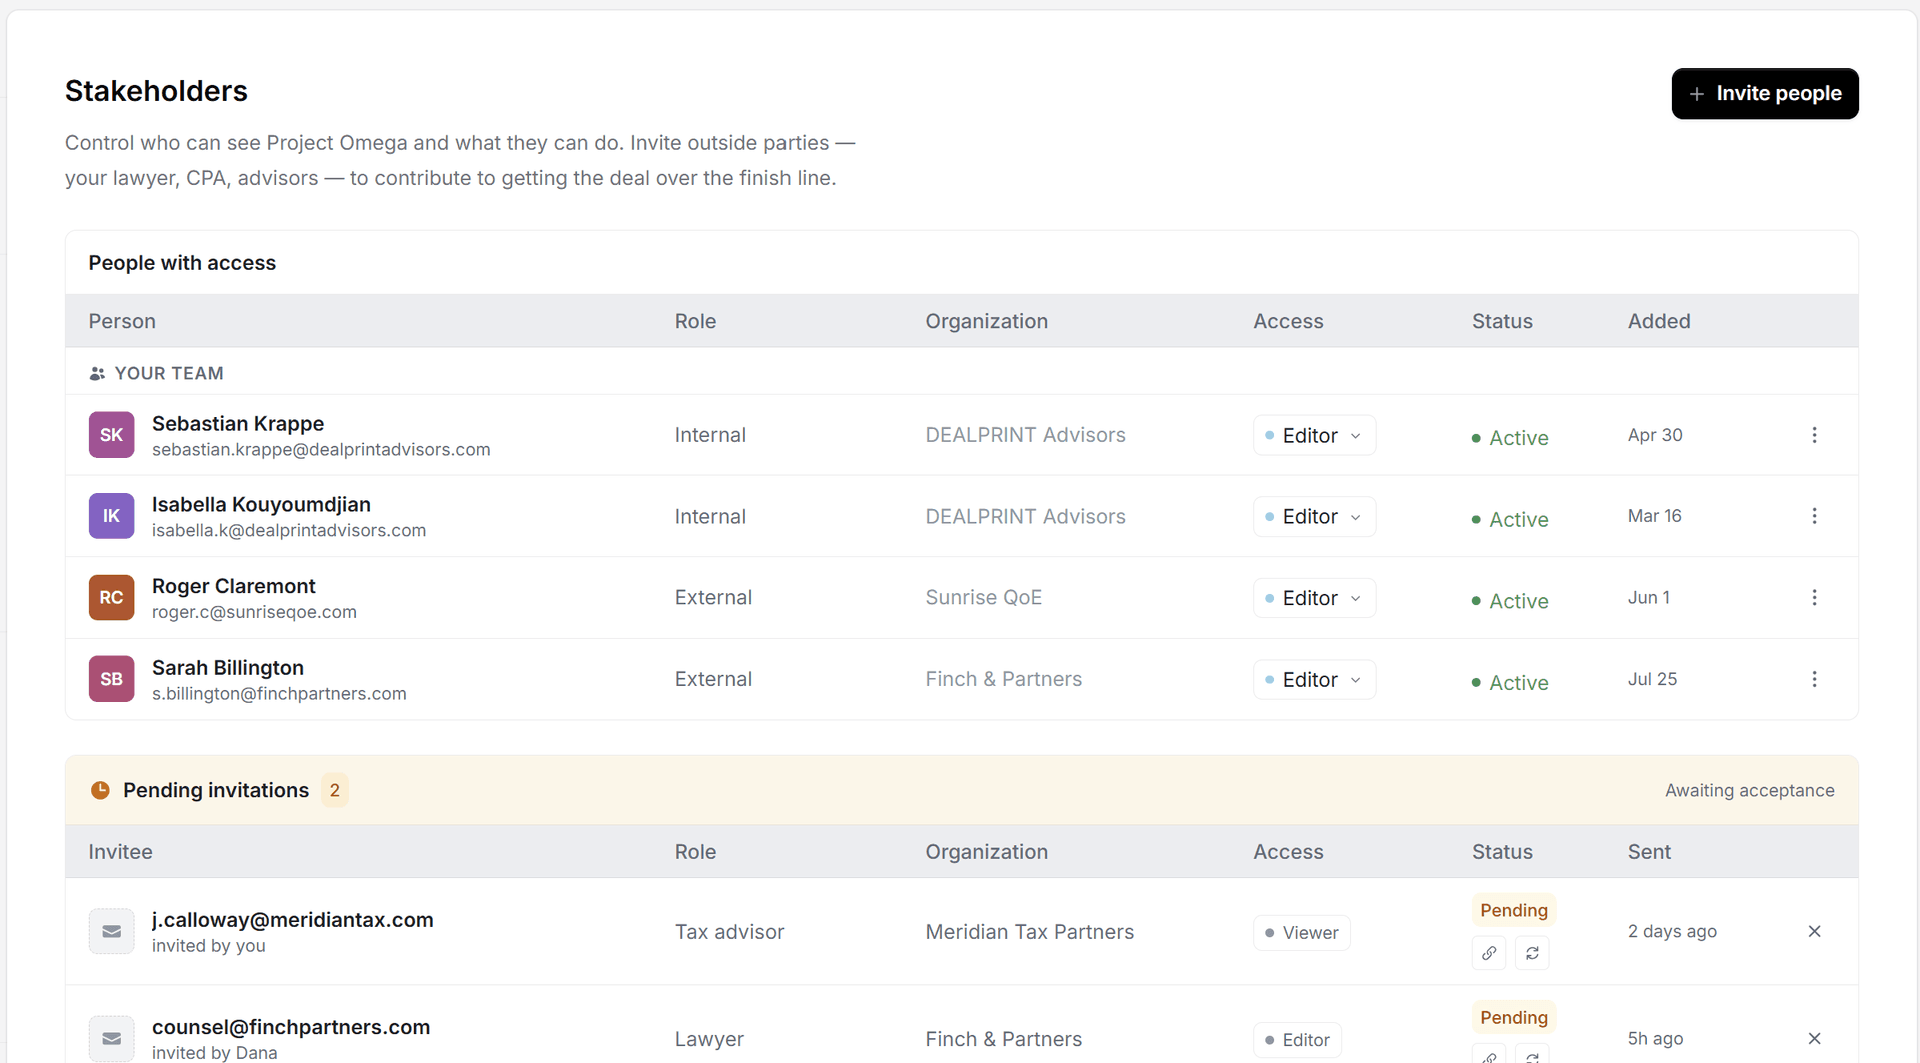Click the Pending invitations count badge
1920x1063 pixels.
pos(334,790)
